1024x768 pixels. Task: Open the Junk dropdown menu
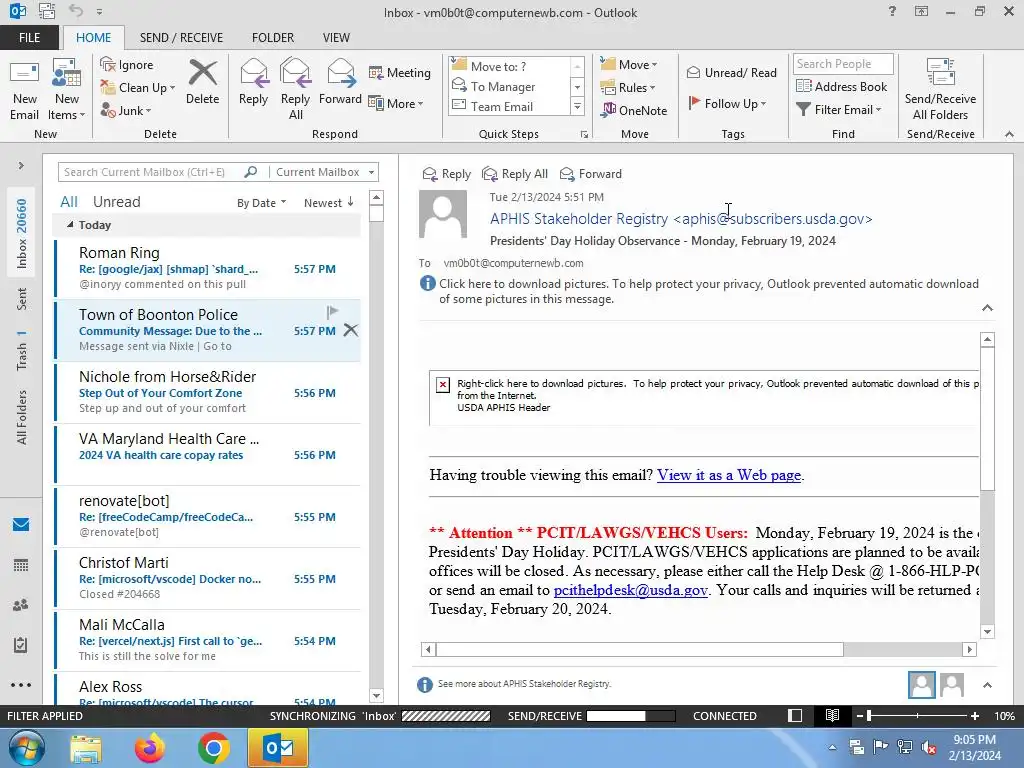tap(126, 110)
